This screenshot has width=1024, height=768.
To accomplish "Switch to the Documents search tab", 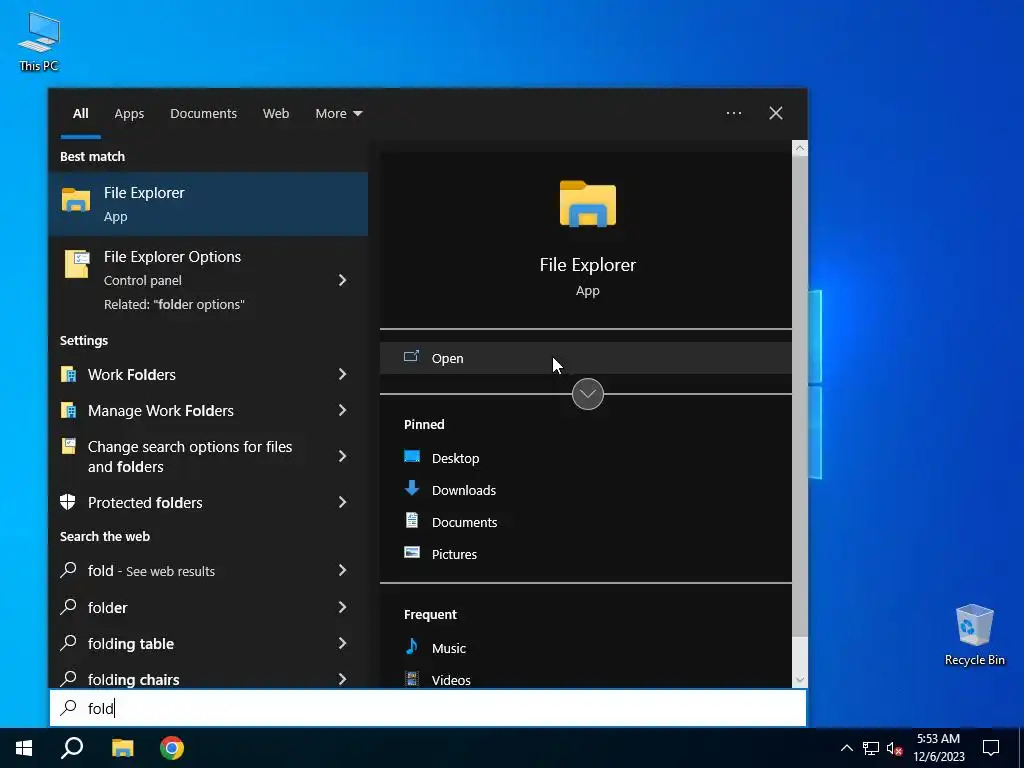I will [x=203, y=114].
